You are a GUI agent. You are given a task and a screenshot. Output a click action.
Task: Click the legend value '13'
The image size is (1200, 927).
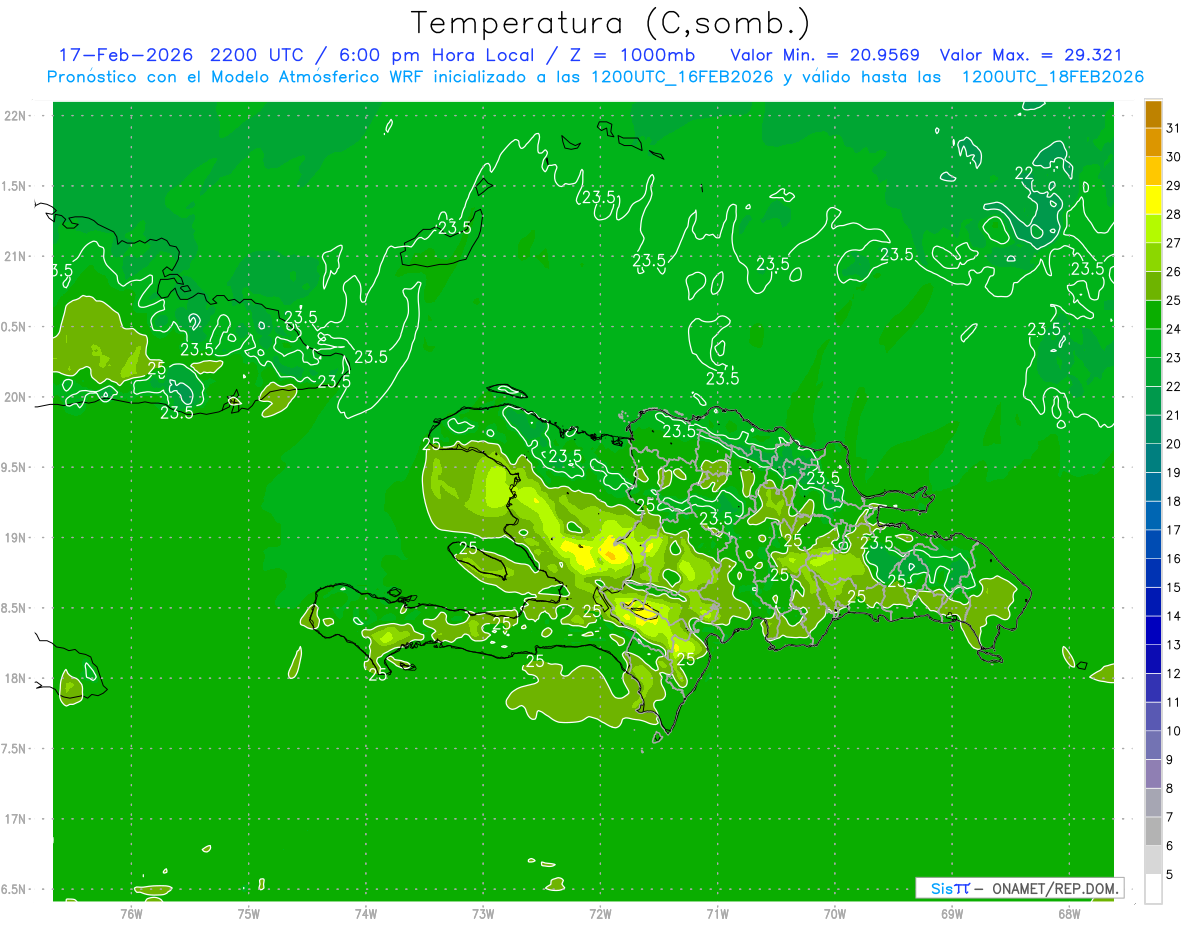(x=1173, y=645)
